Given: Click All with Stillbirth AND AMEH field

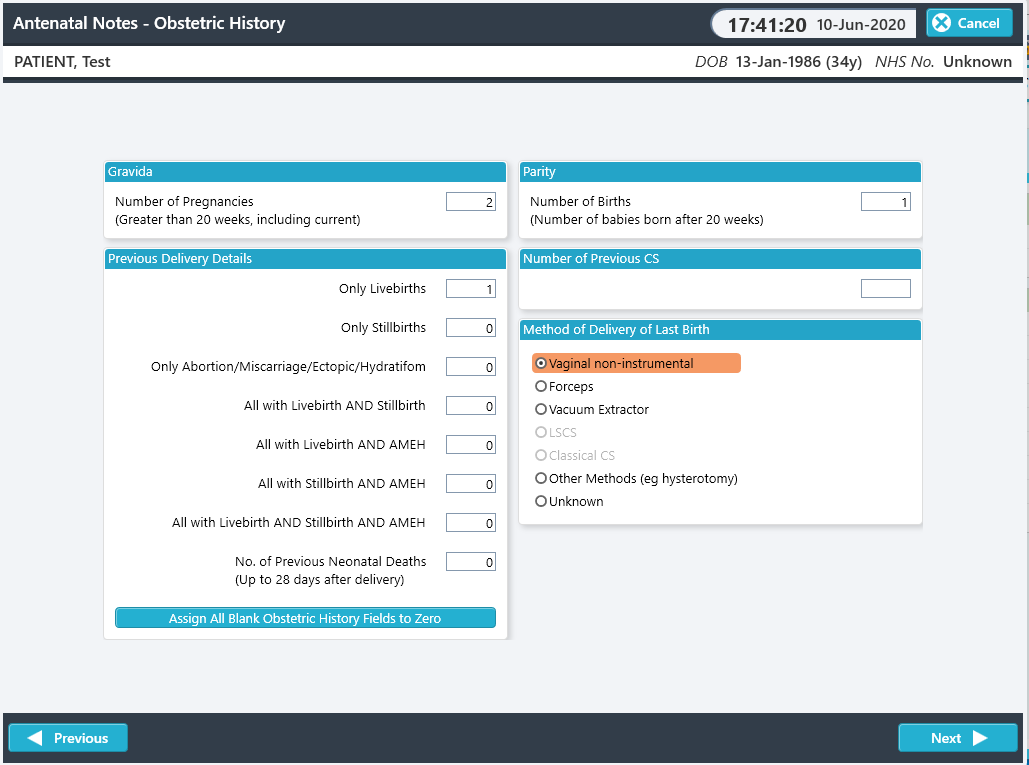Looking at the screenshot, I should (x=471, y=484).
